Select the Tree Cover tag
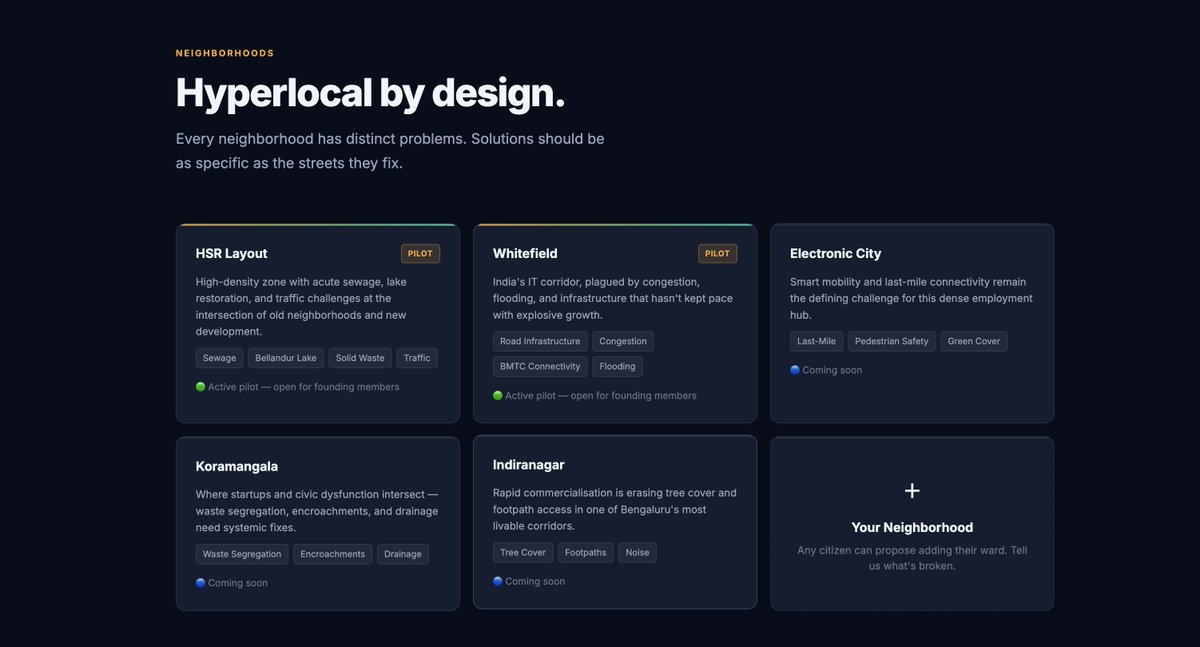Viewport: 1200px width, 647px height. pos(523,552)
